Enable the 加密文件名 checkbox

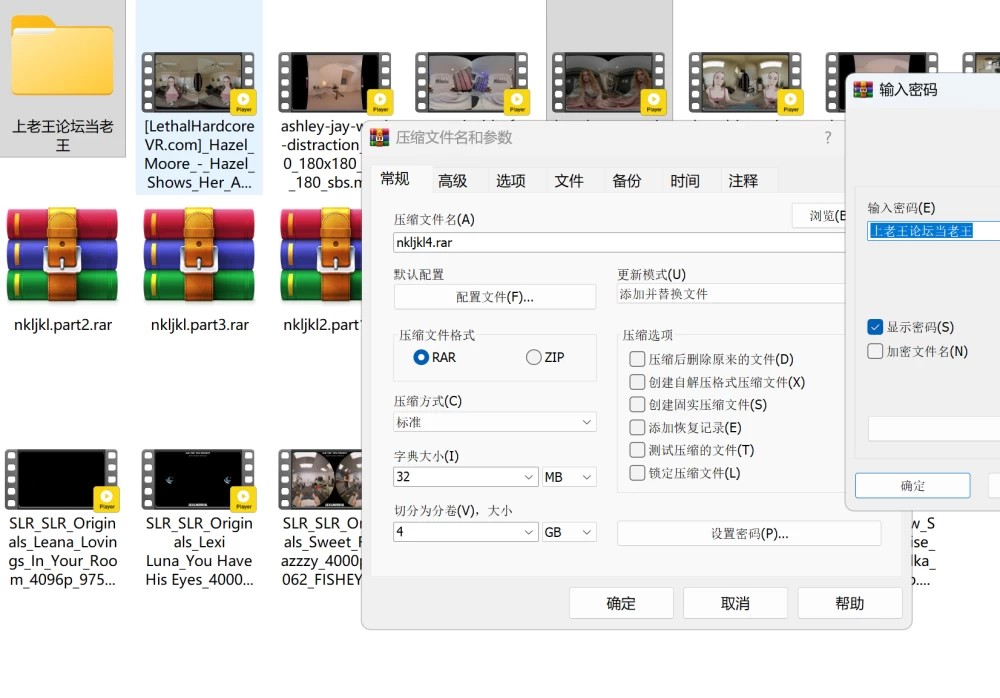pos(875,352)
